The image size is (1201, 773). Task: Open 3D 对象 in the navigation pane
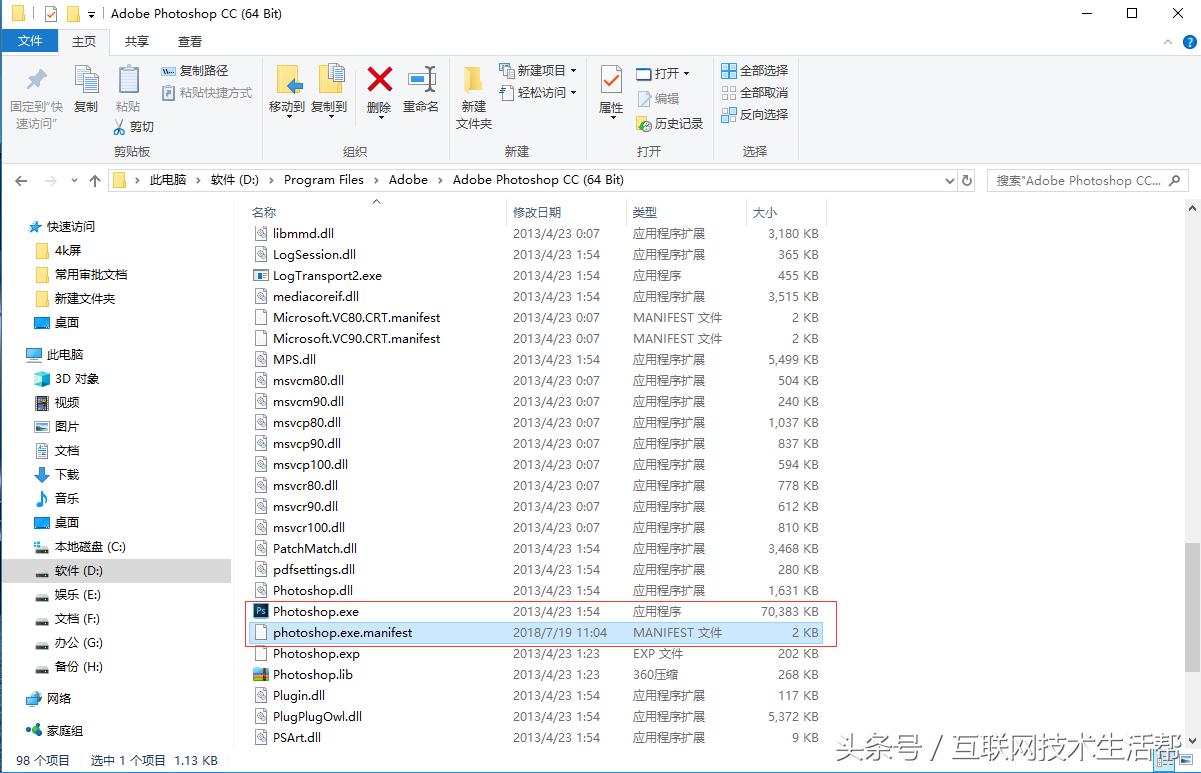[x=77, y=379]
